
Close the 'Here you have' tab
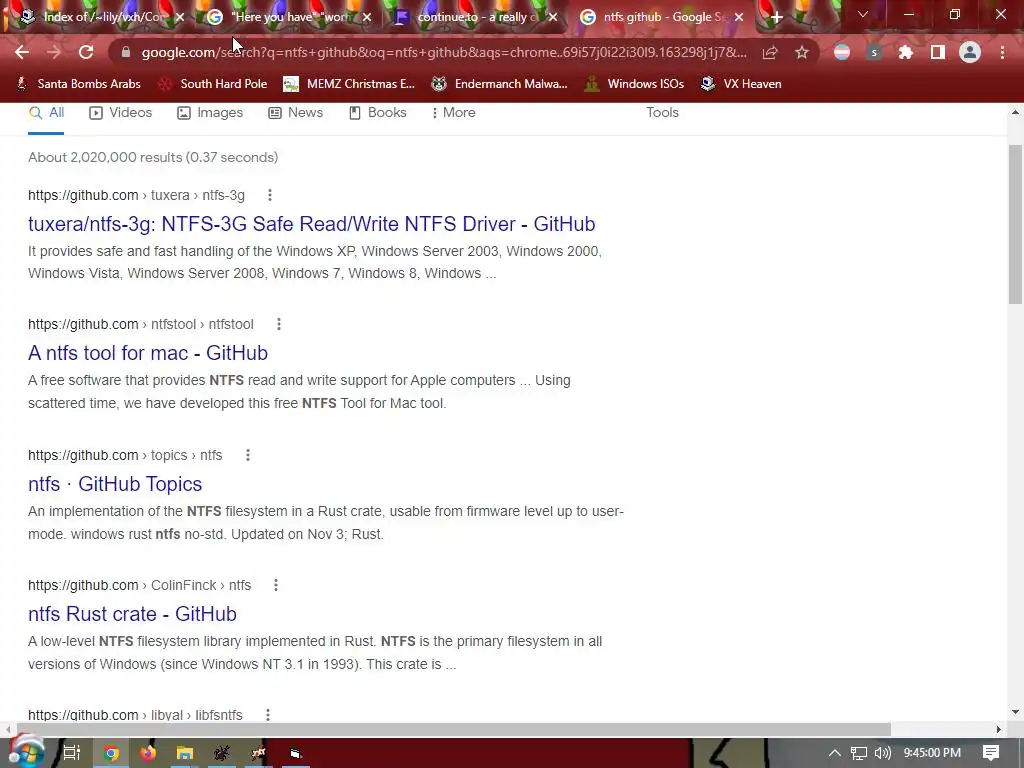pyautogui.click(x=367, y=18)
